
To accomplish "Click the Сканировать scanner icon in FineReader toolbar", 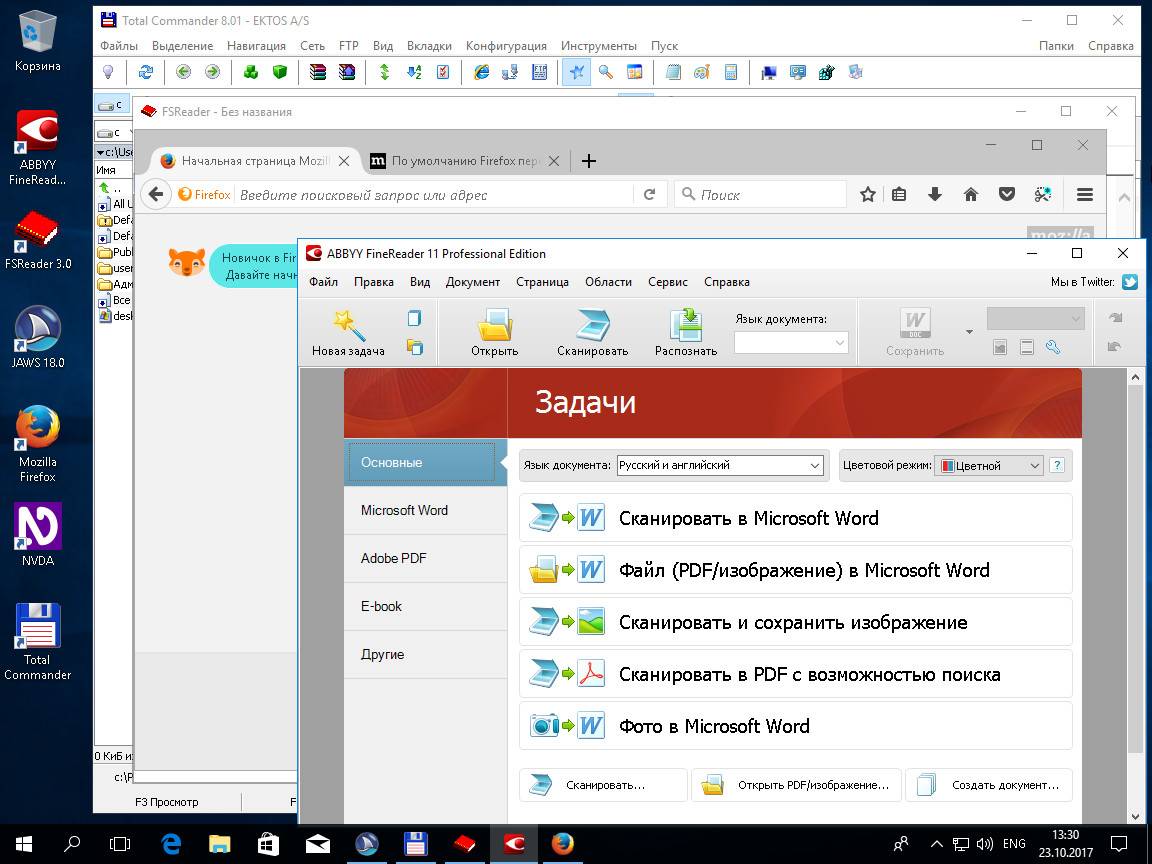I will coord(592,325).
